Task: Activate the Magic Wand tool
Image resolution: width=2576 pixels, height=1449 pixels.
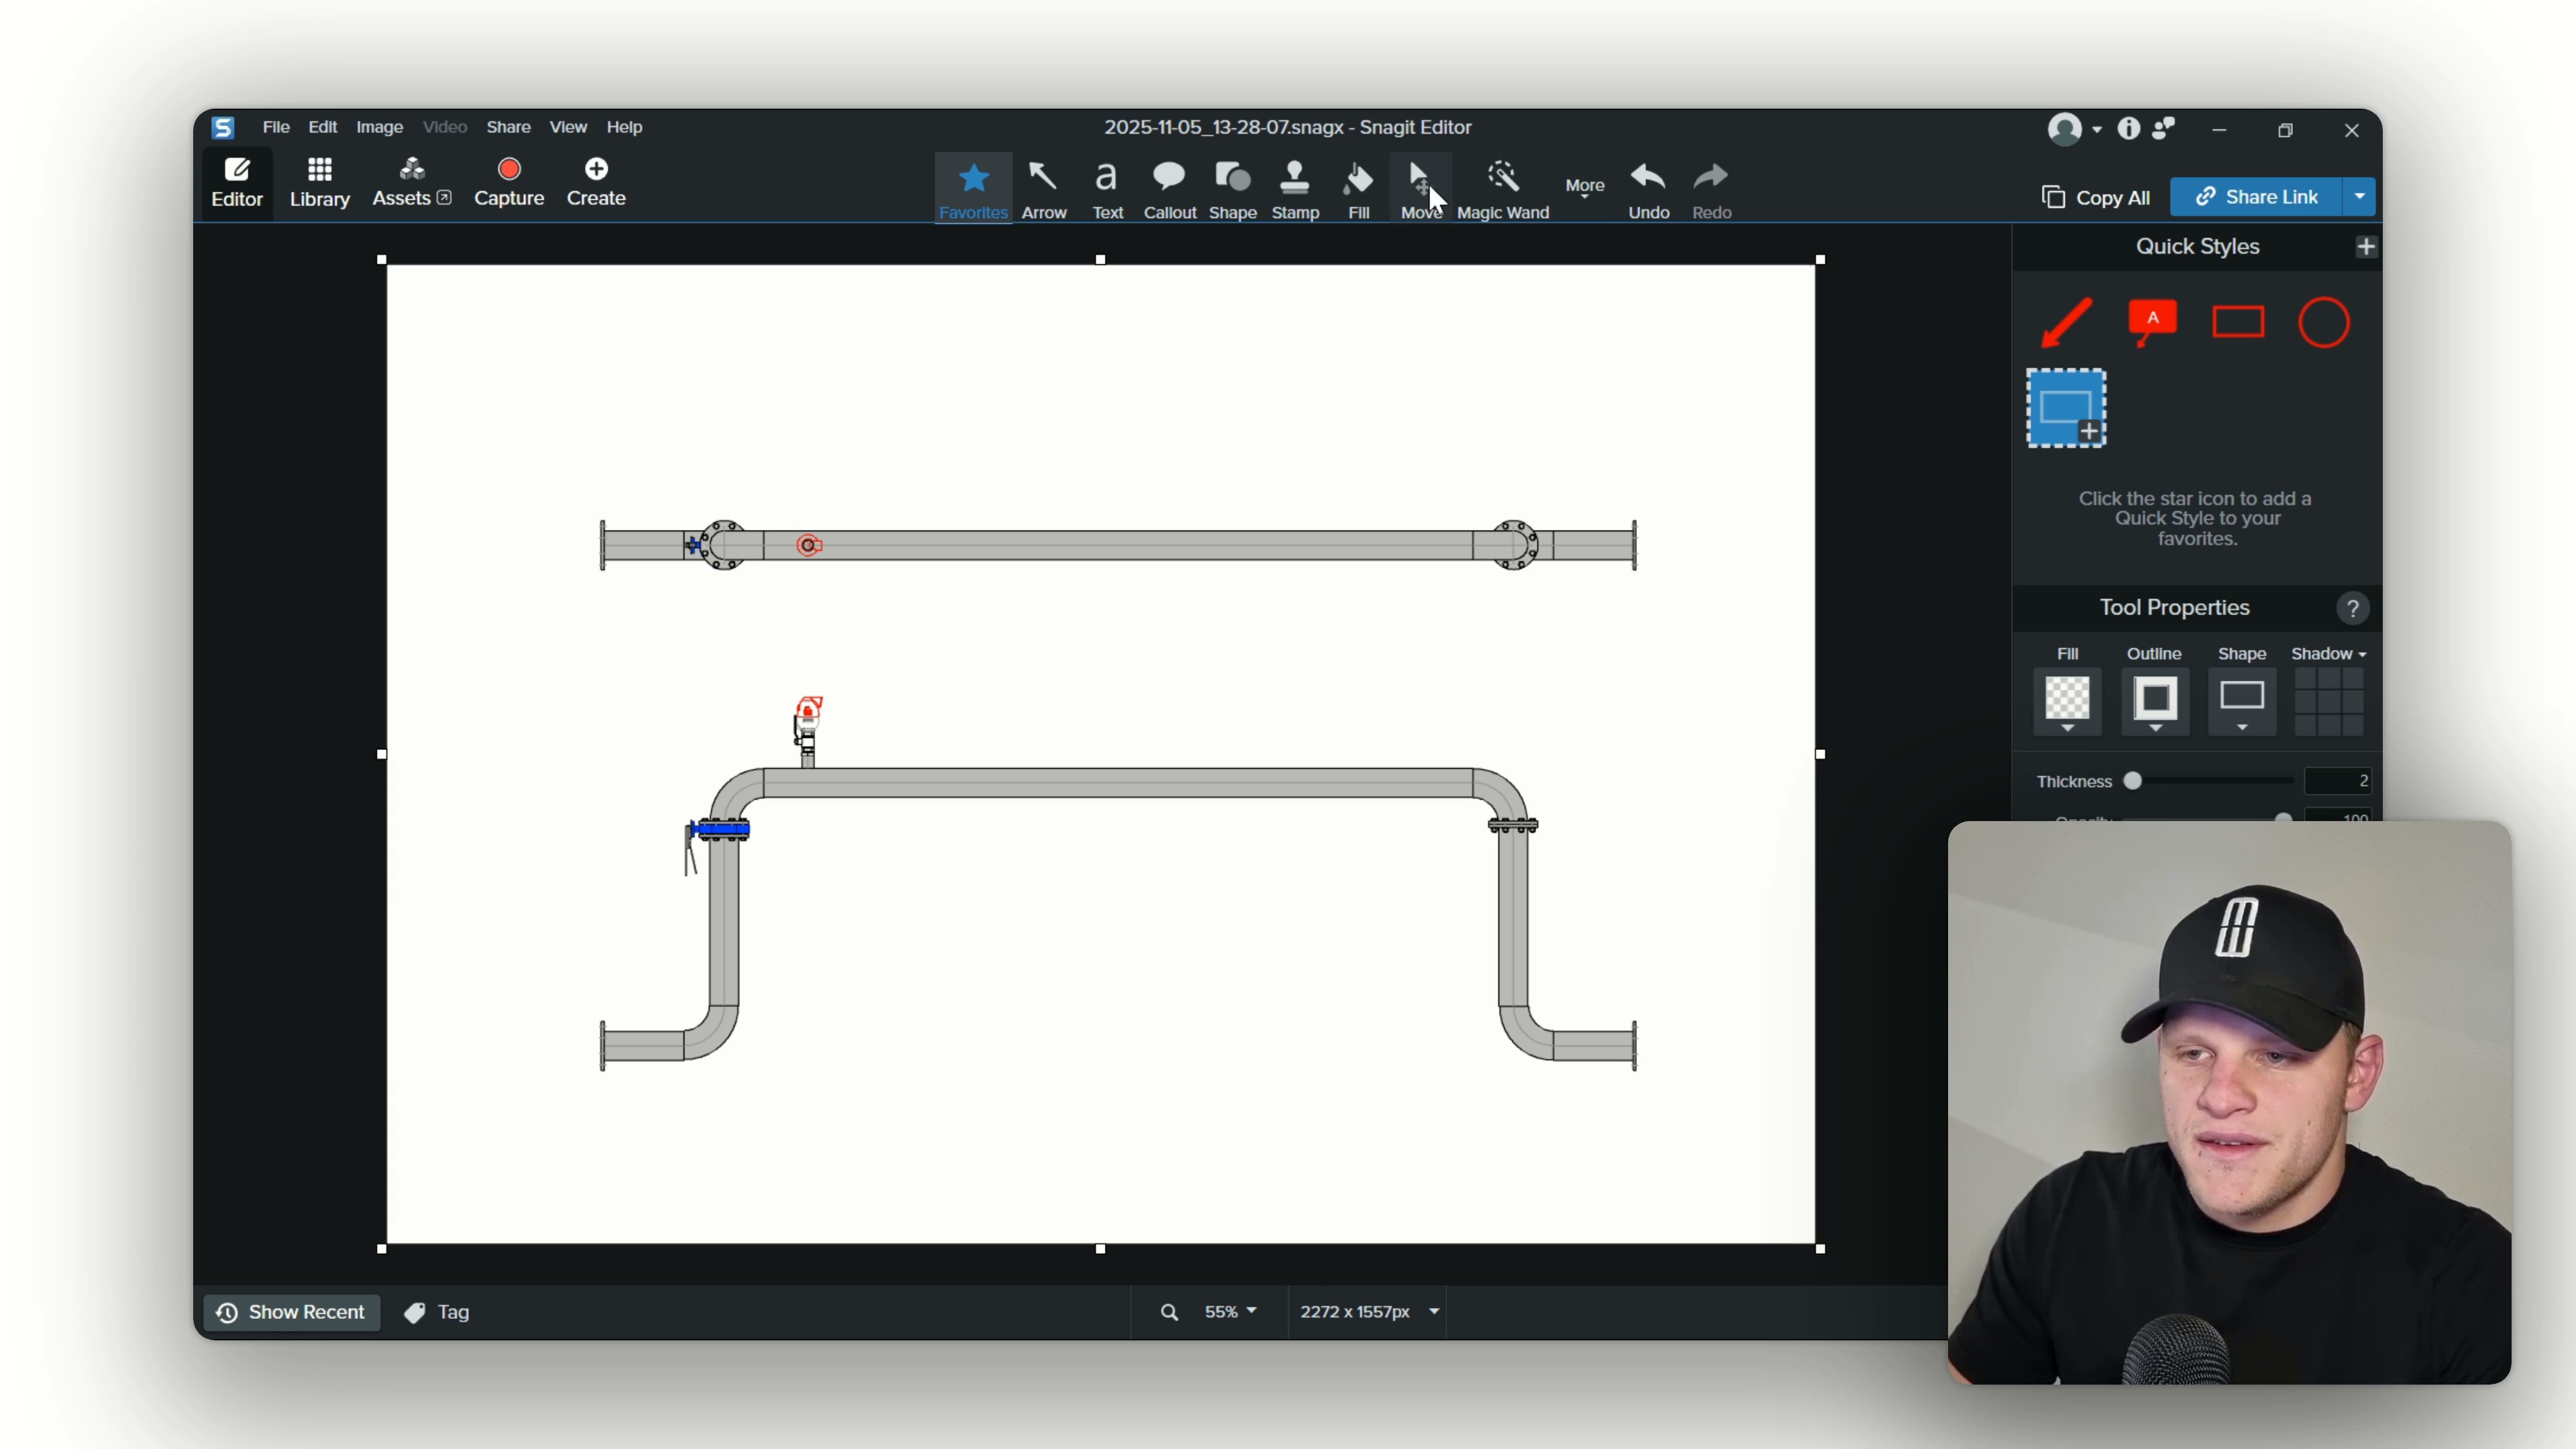Action: [1502, 189]
